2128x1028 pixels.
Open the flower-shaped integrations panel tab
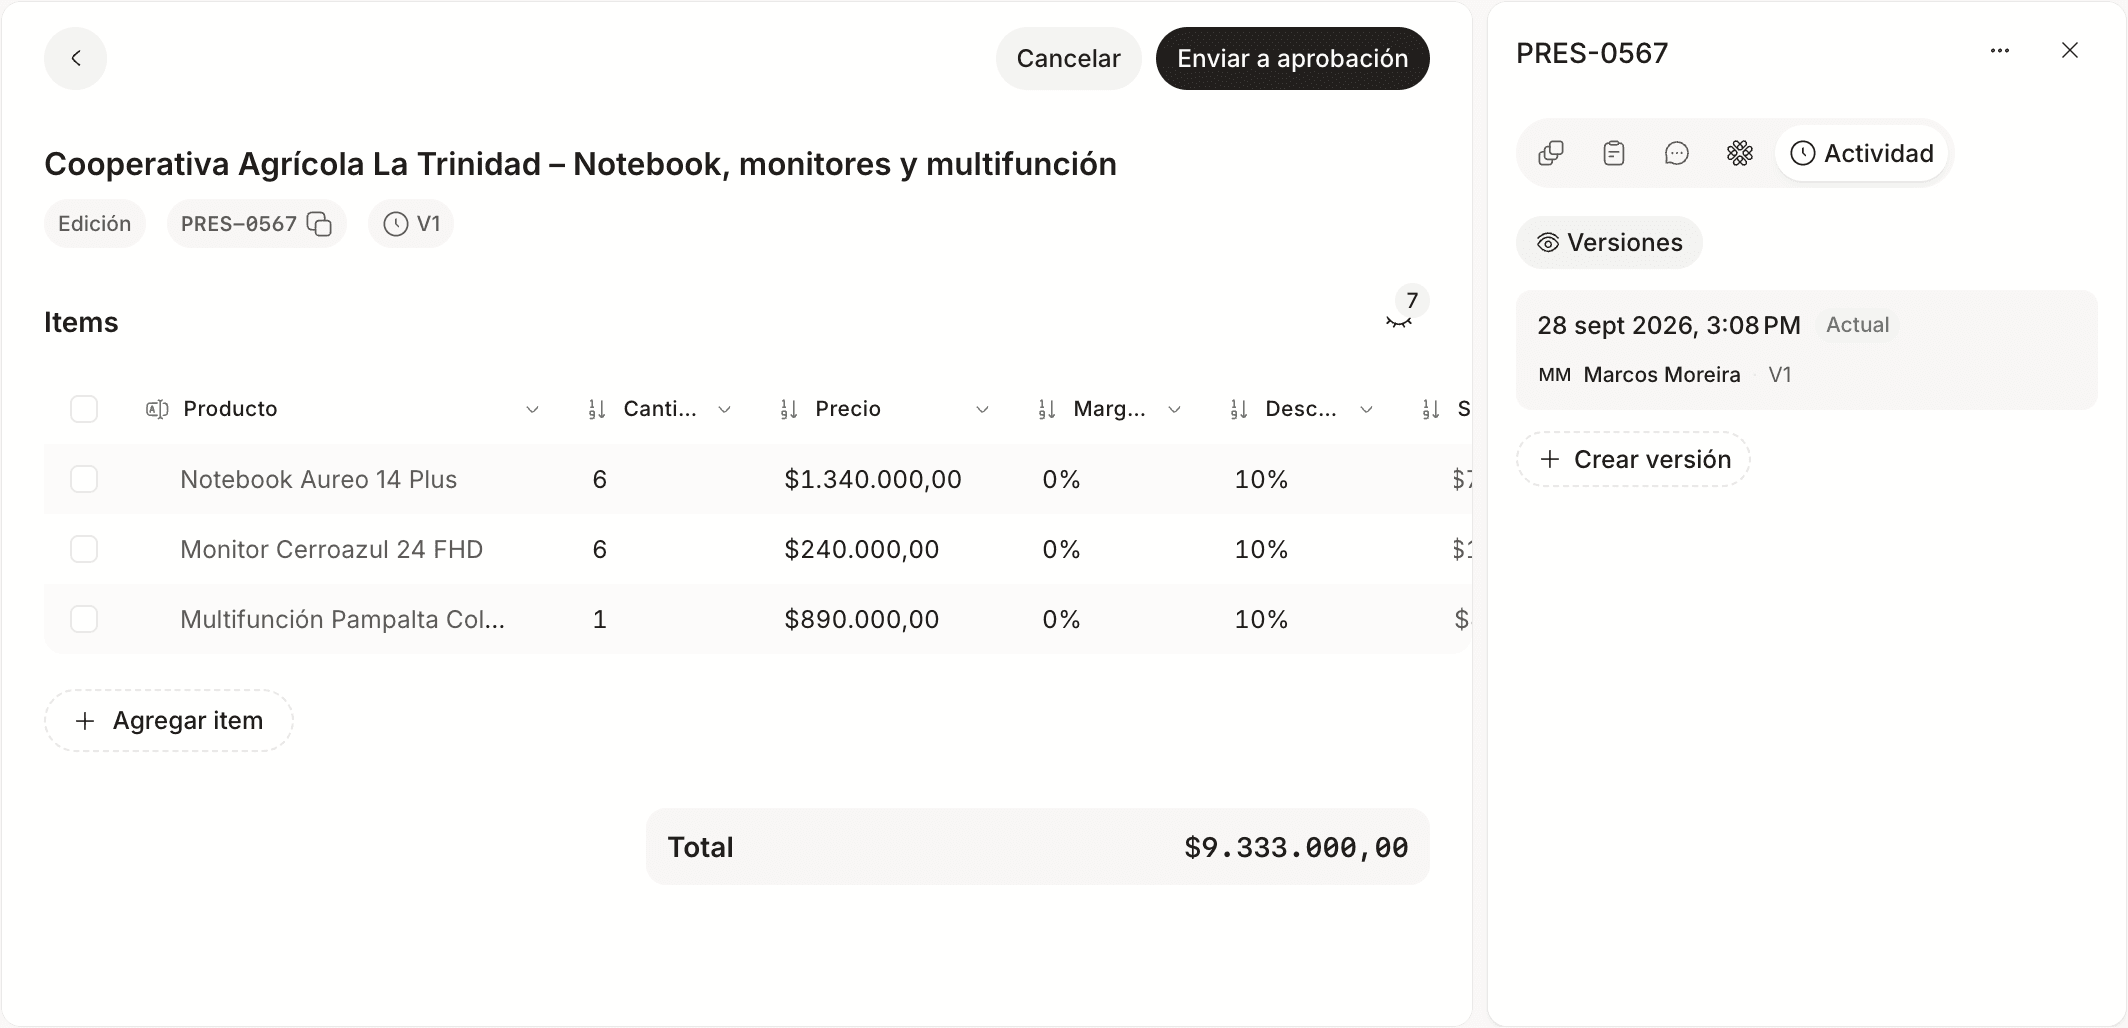click(1740, 153)
